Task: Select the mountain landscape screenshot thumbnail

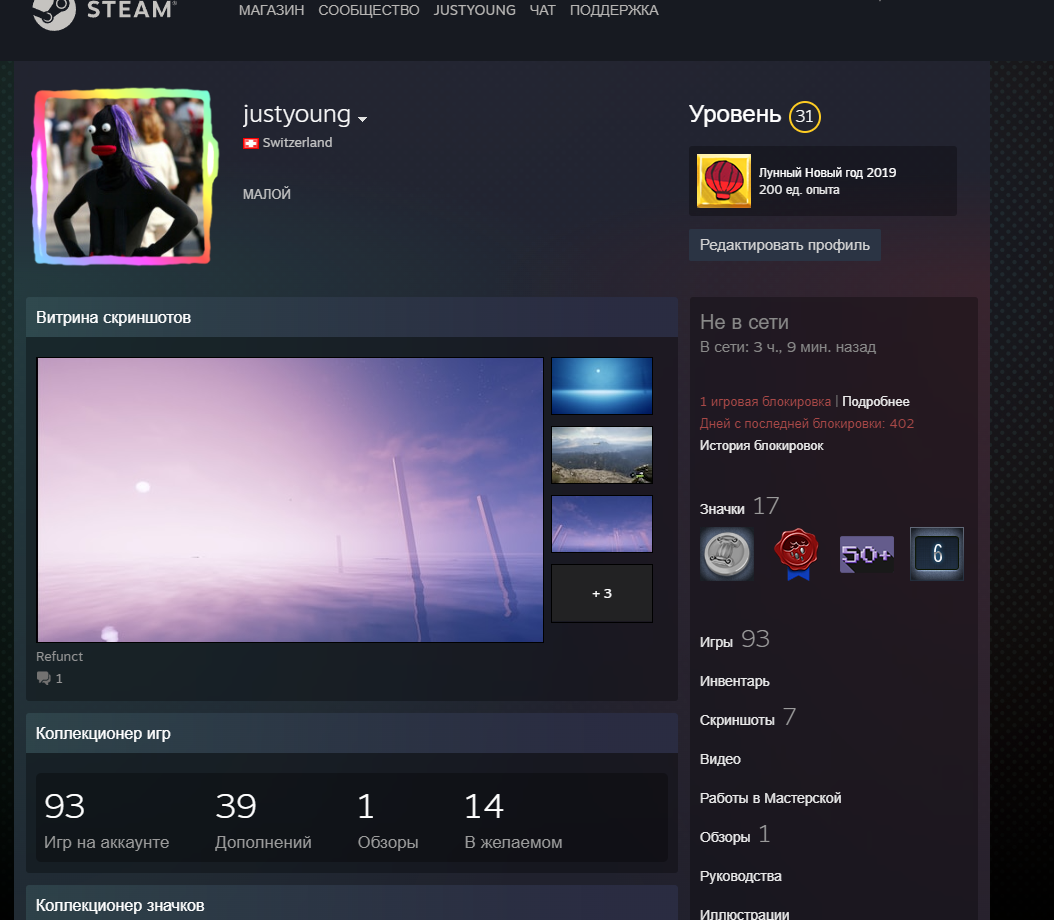Action: tap(601, 454)
